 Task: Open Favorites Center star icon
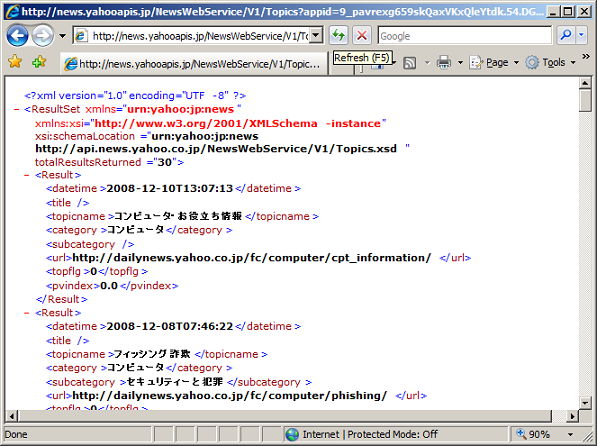[15, 61]
